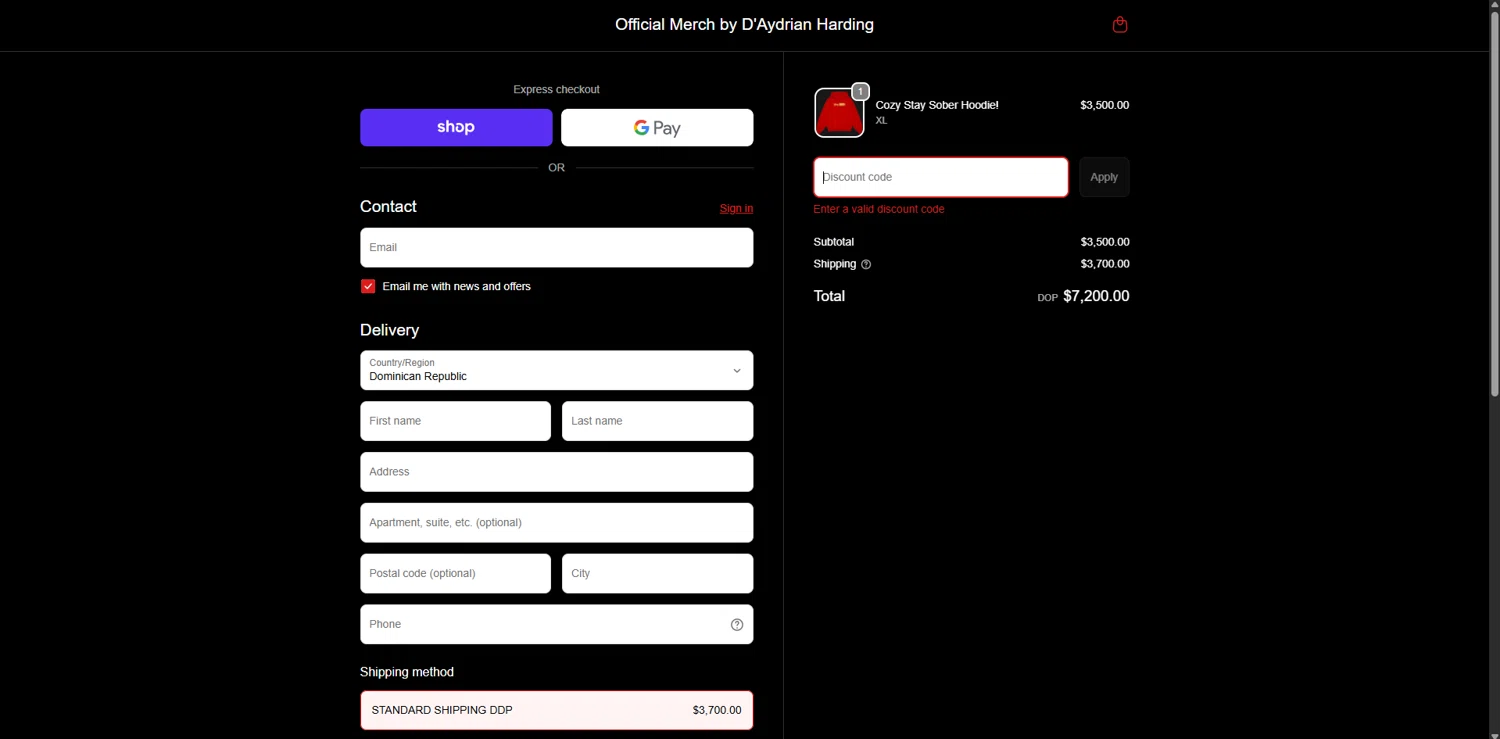Viewport: 1500px width, 739px height.
Task: Pay with Google Pay button
Action: 657,128
